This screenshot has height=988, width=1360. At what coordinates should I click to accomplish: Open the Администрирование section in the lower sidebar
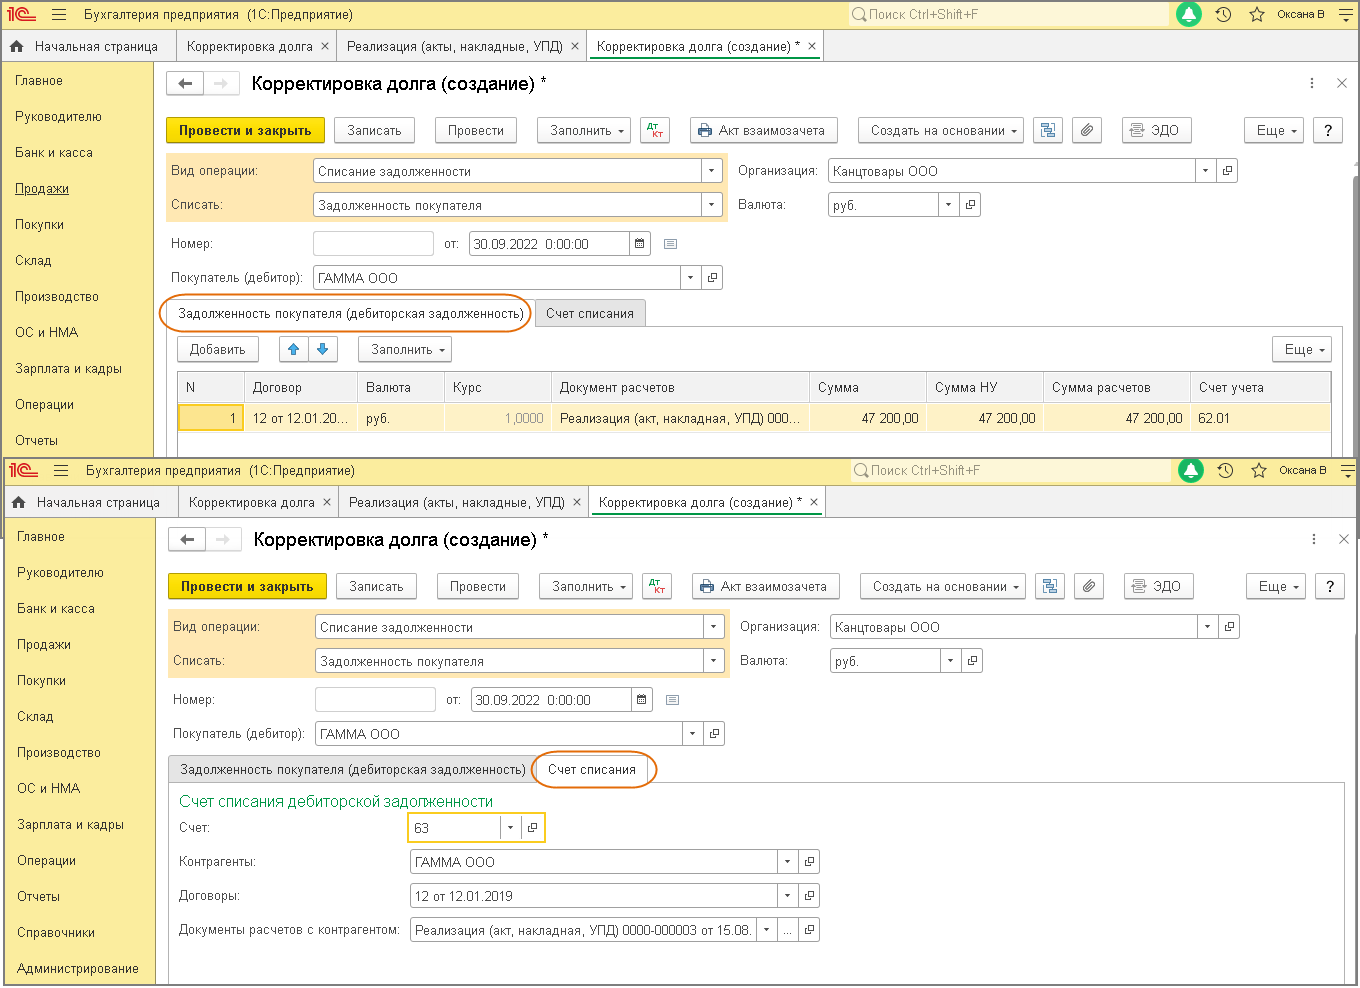coord(78,969)
